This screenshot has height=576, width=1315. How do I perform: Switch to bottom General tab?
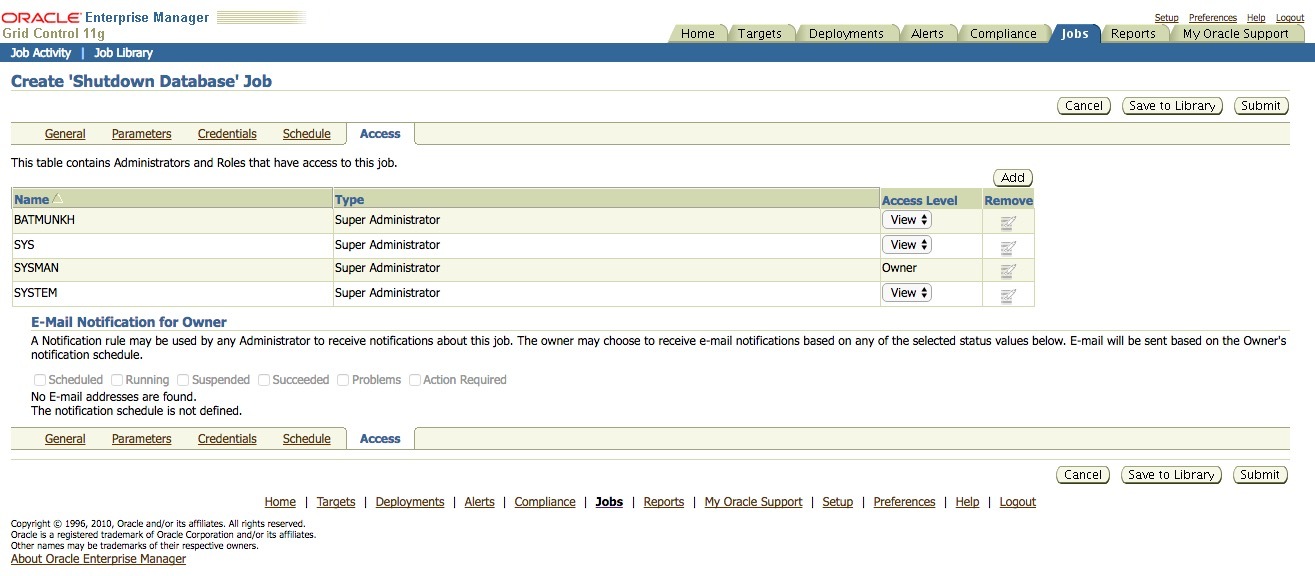65,439
